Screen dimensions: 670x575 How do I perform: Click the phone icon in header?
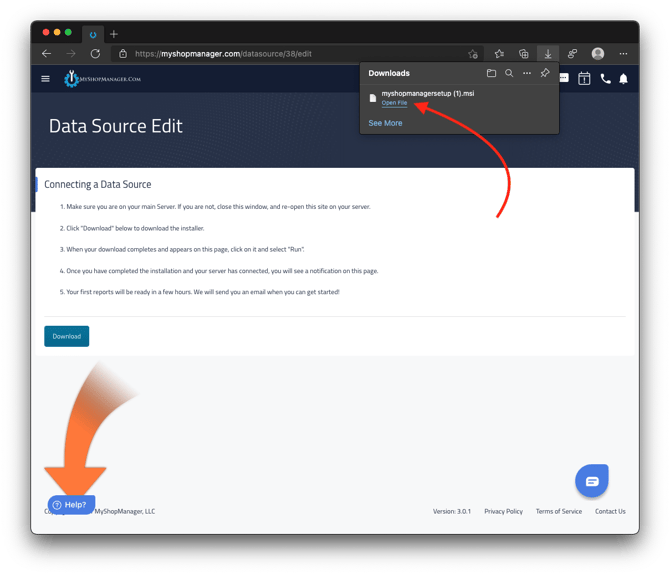605,79
